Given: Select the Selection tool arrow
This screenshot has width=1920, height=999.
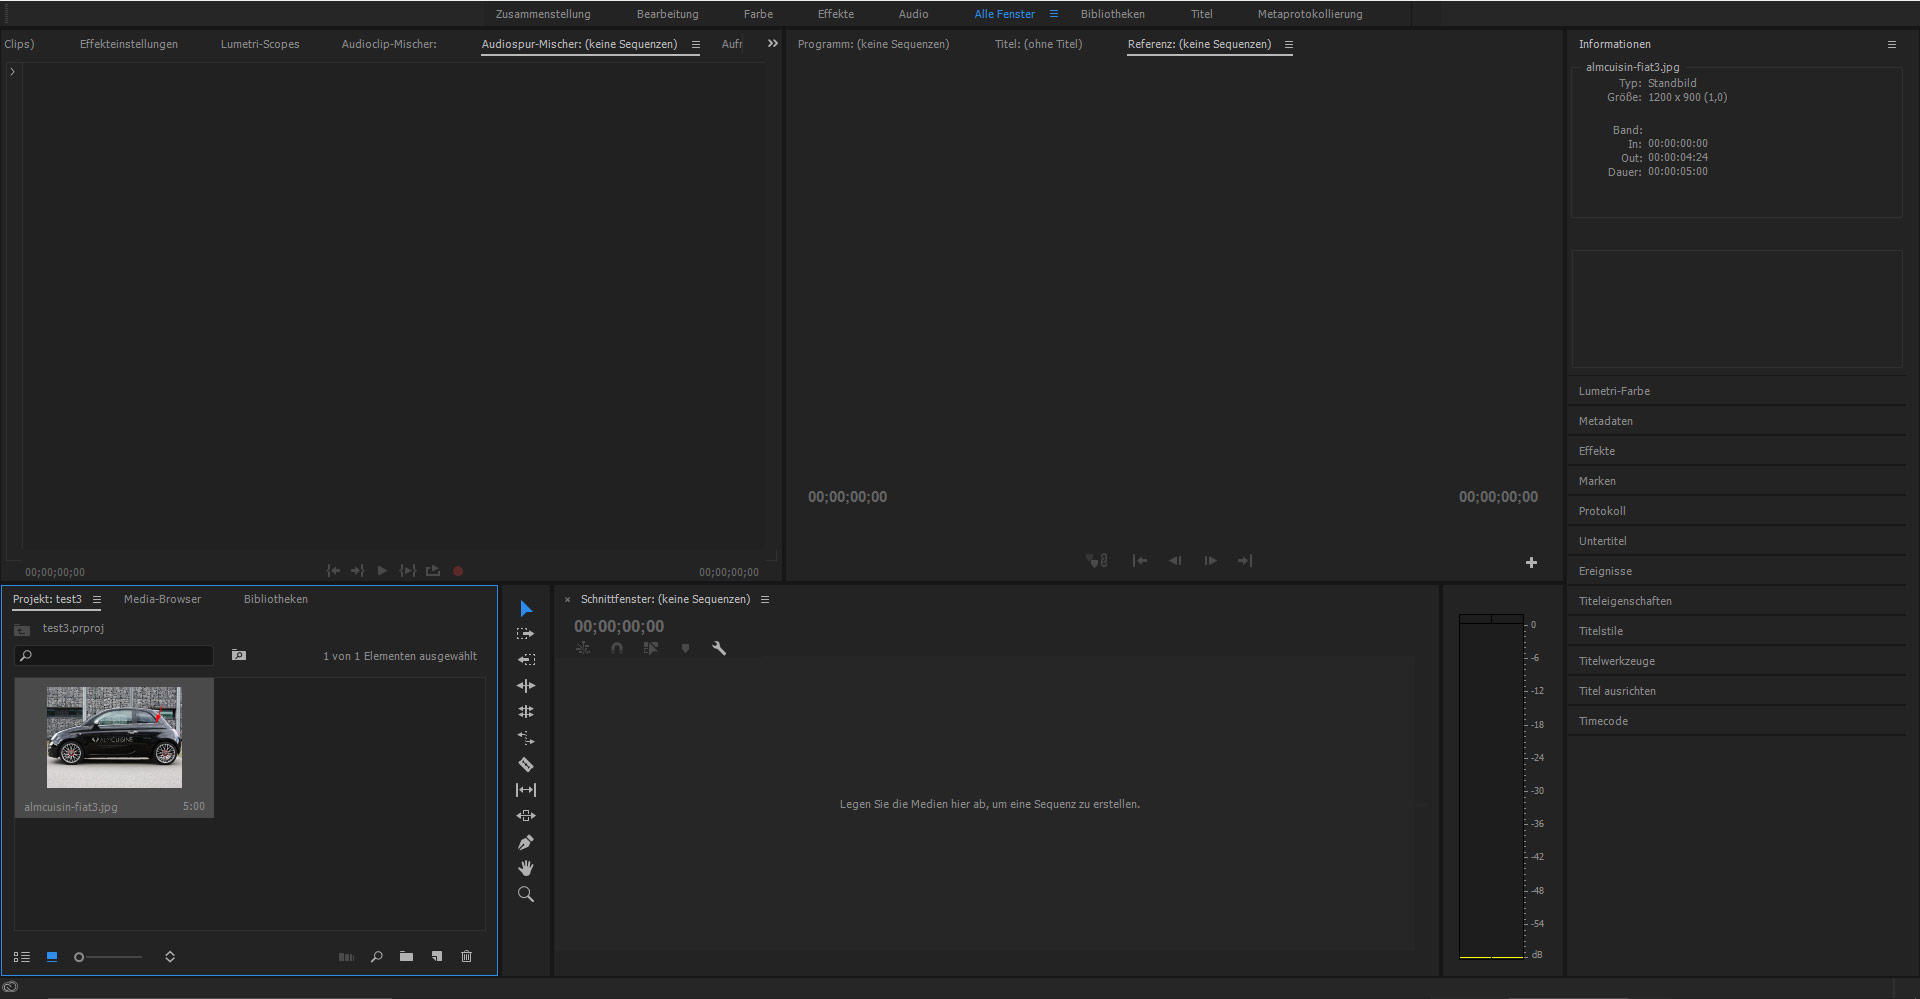Looking at the screenshot, I should point(526,608).
